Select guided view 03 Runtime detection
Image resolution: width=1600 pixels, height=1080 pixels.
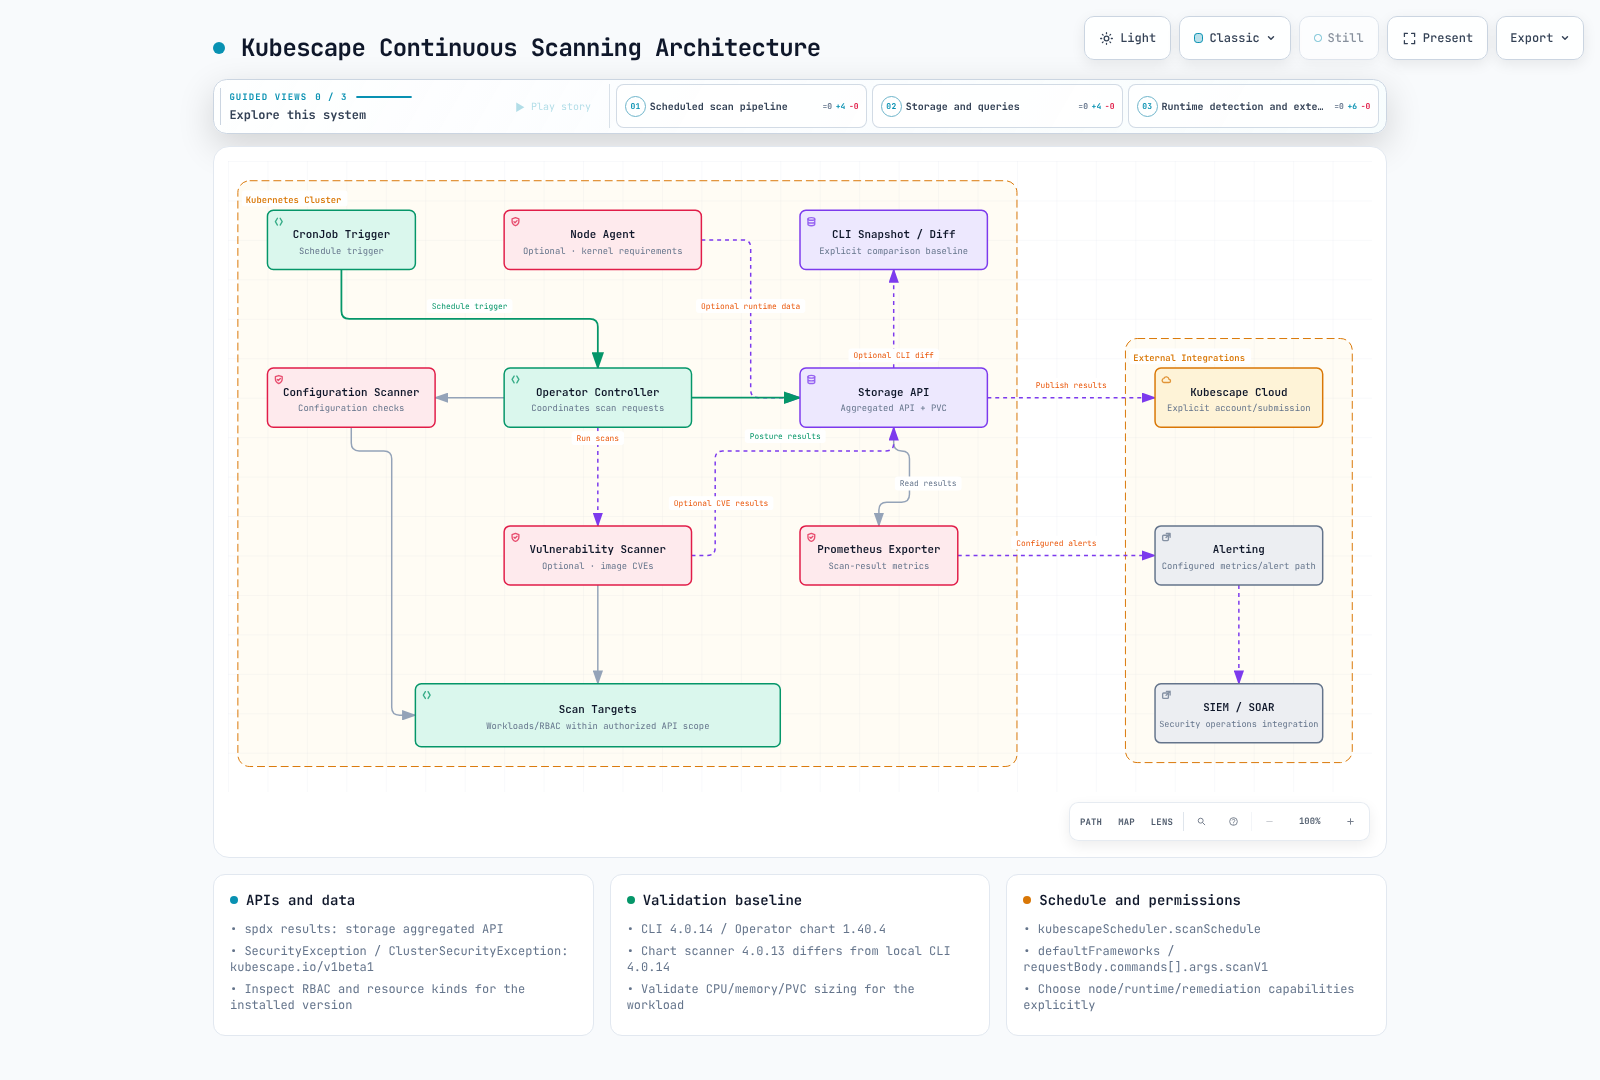(x=1253, y=106)
